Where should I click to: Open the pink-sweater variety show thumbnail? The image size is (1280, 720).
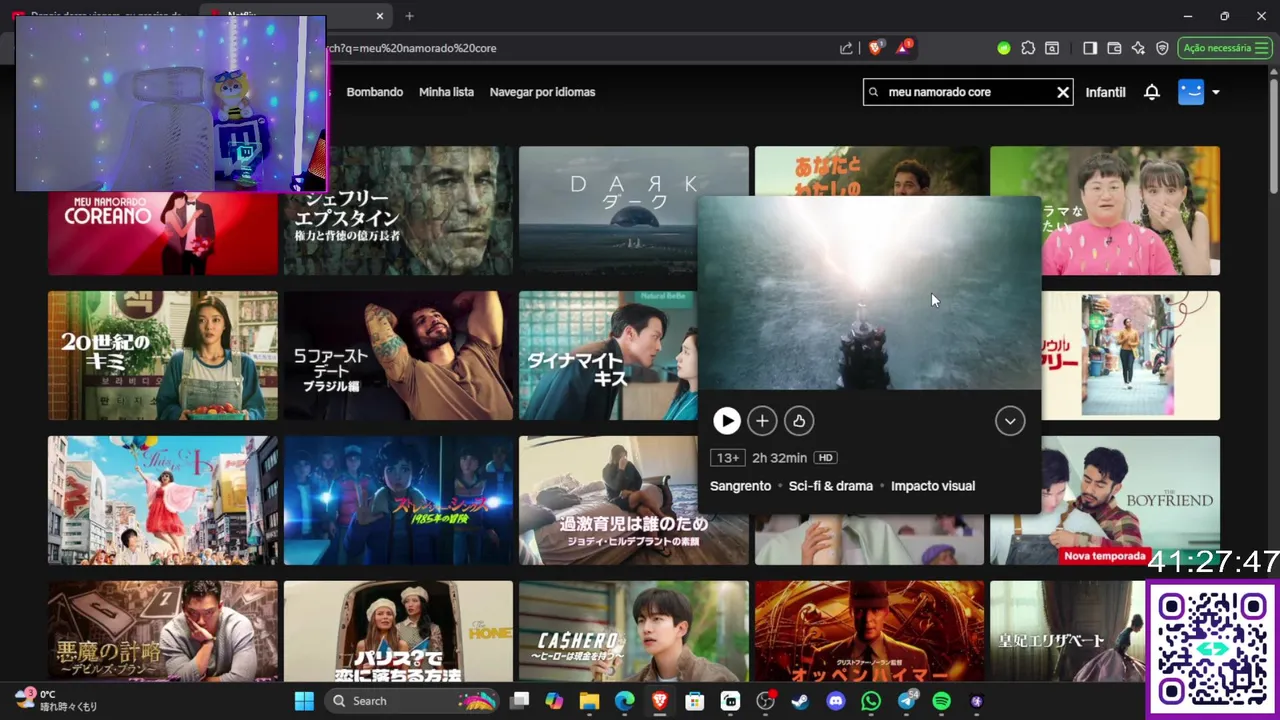[1130, 211]
